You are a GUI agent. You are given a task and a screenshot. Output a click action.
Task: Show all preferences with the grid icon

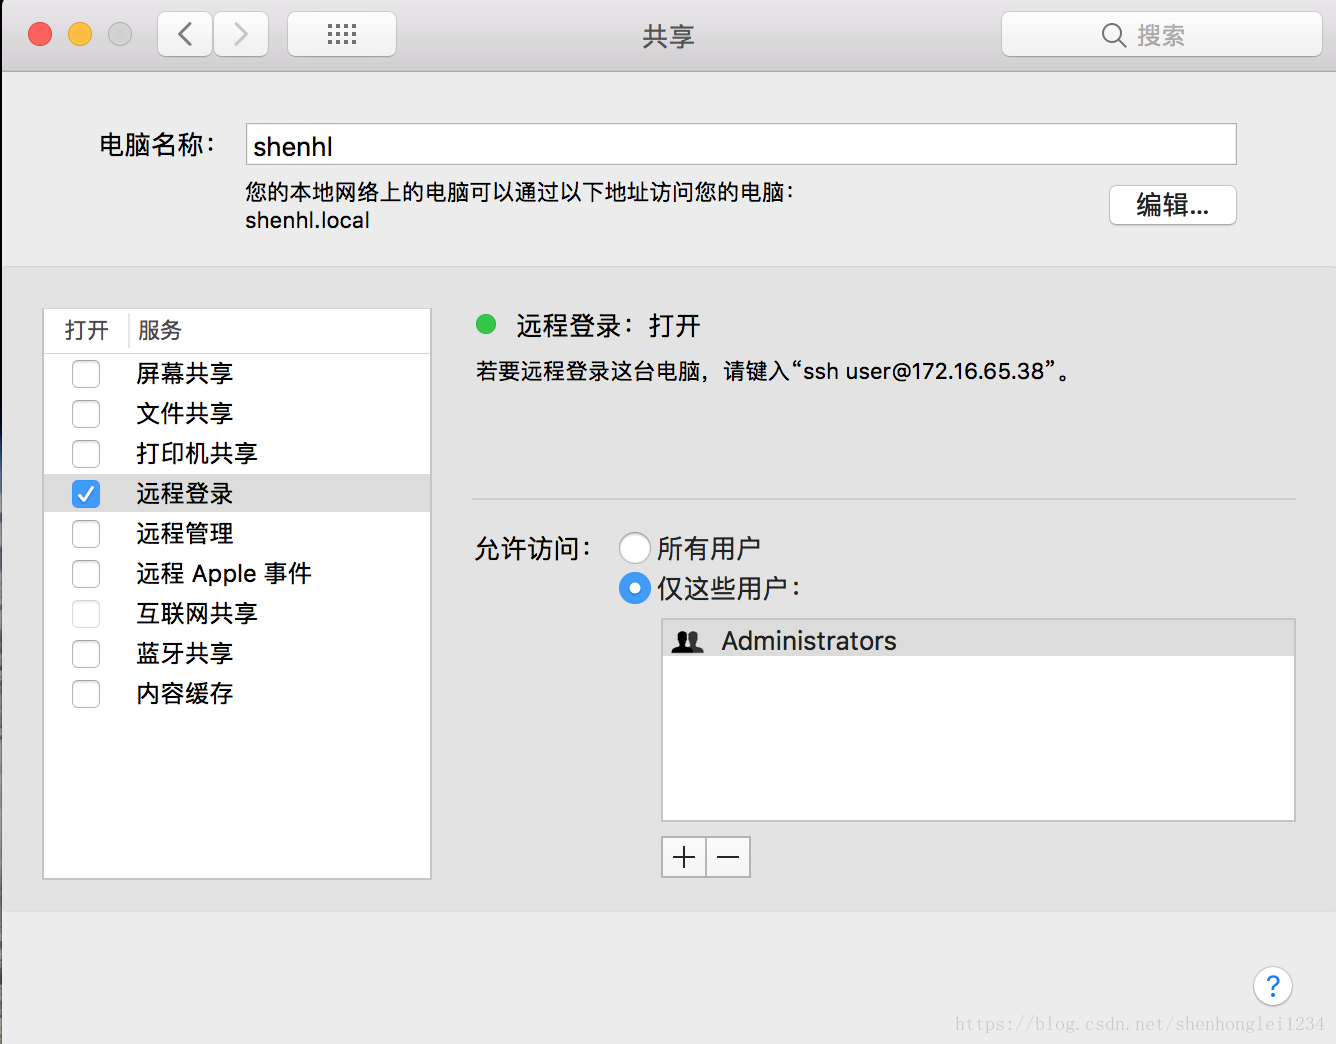(x=342, y=35)
